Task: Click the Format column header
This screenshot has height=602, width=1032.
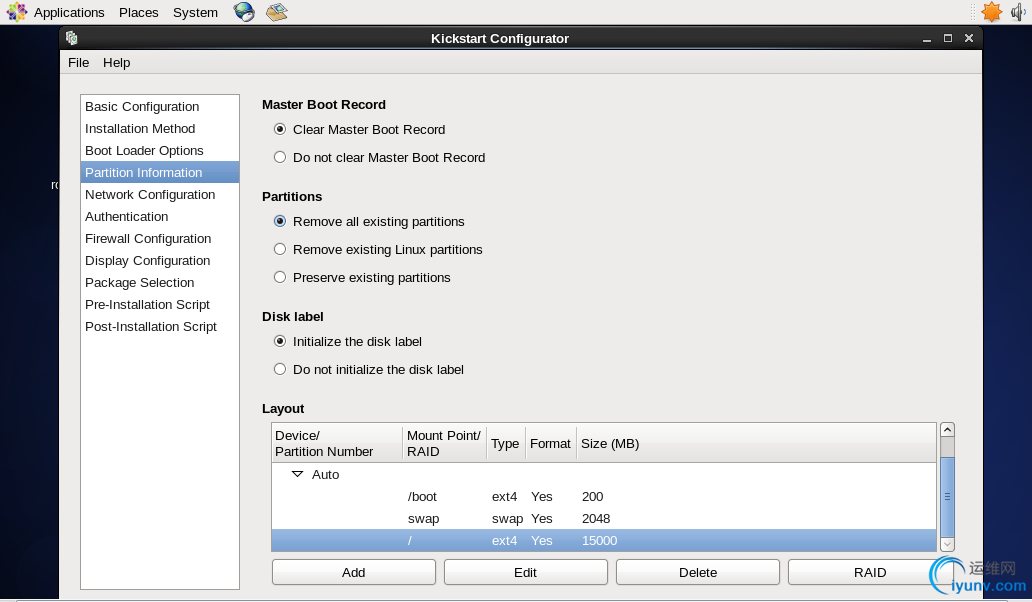Action: pyautogui.click(x=551, y=443)
